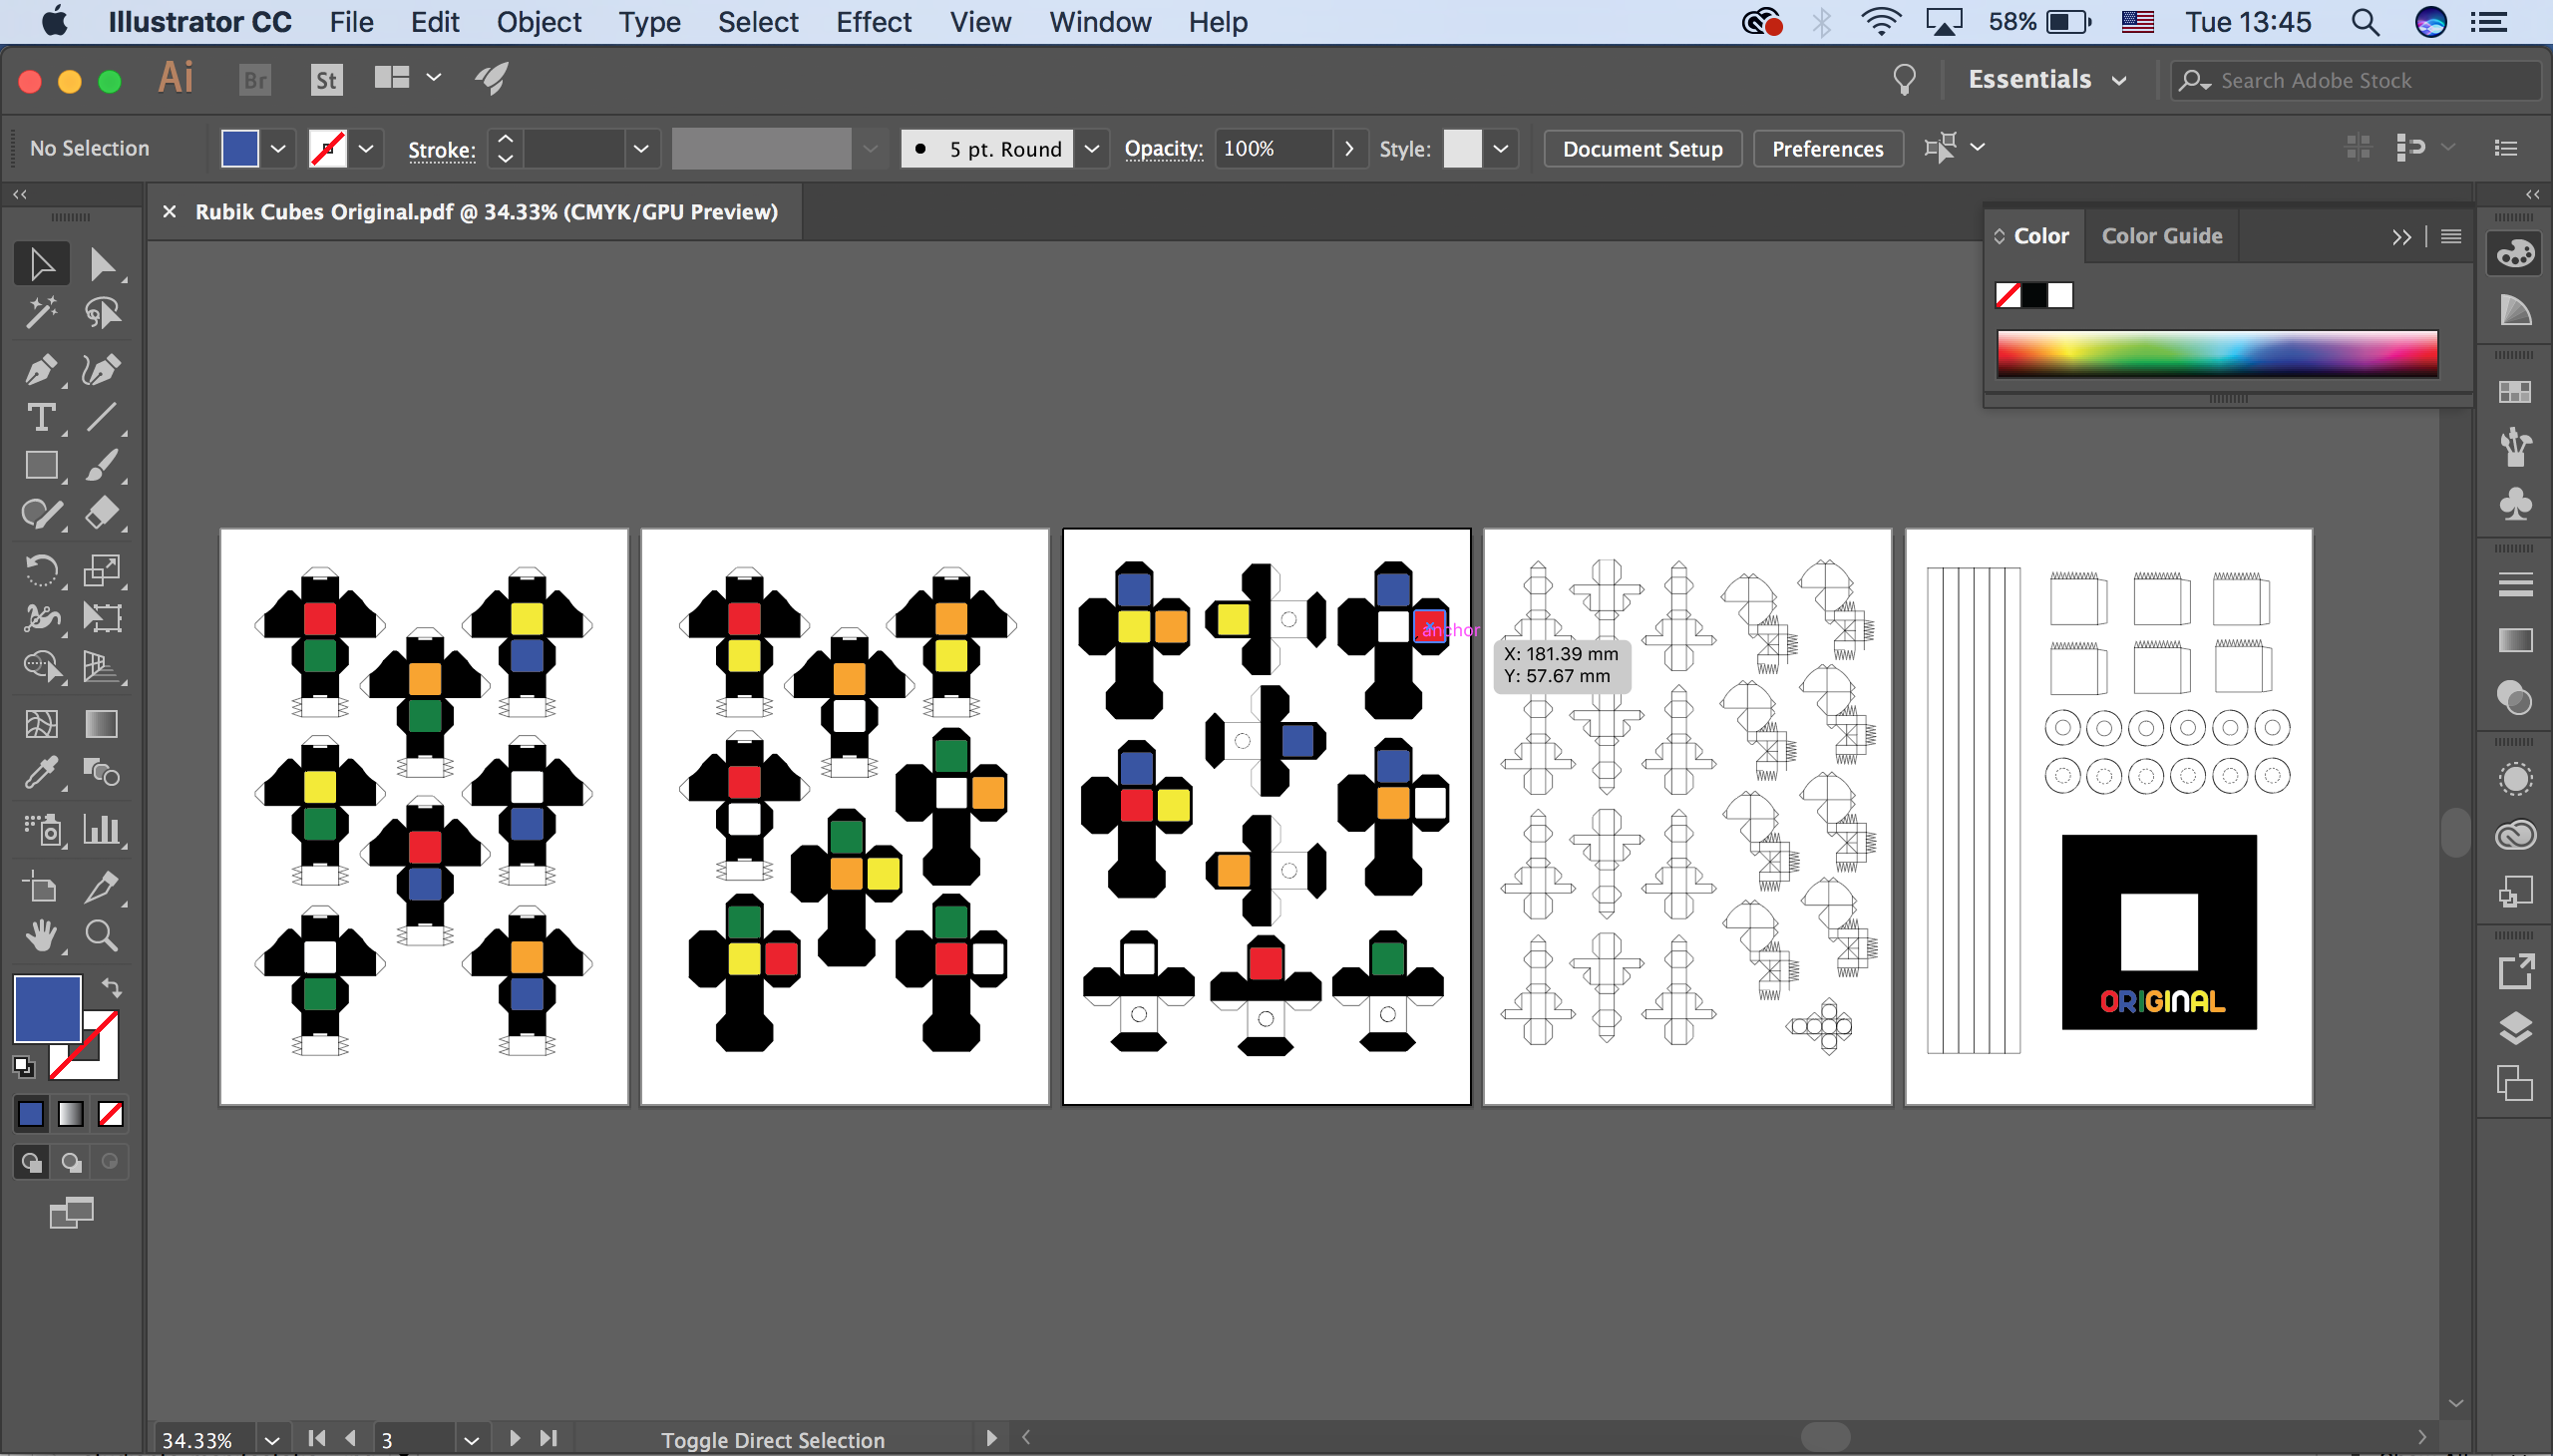Enable Draw Behind mode
Image resolution: width=2553 pixels, height=1456 pixels.
71,1162
